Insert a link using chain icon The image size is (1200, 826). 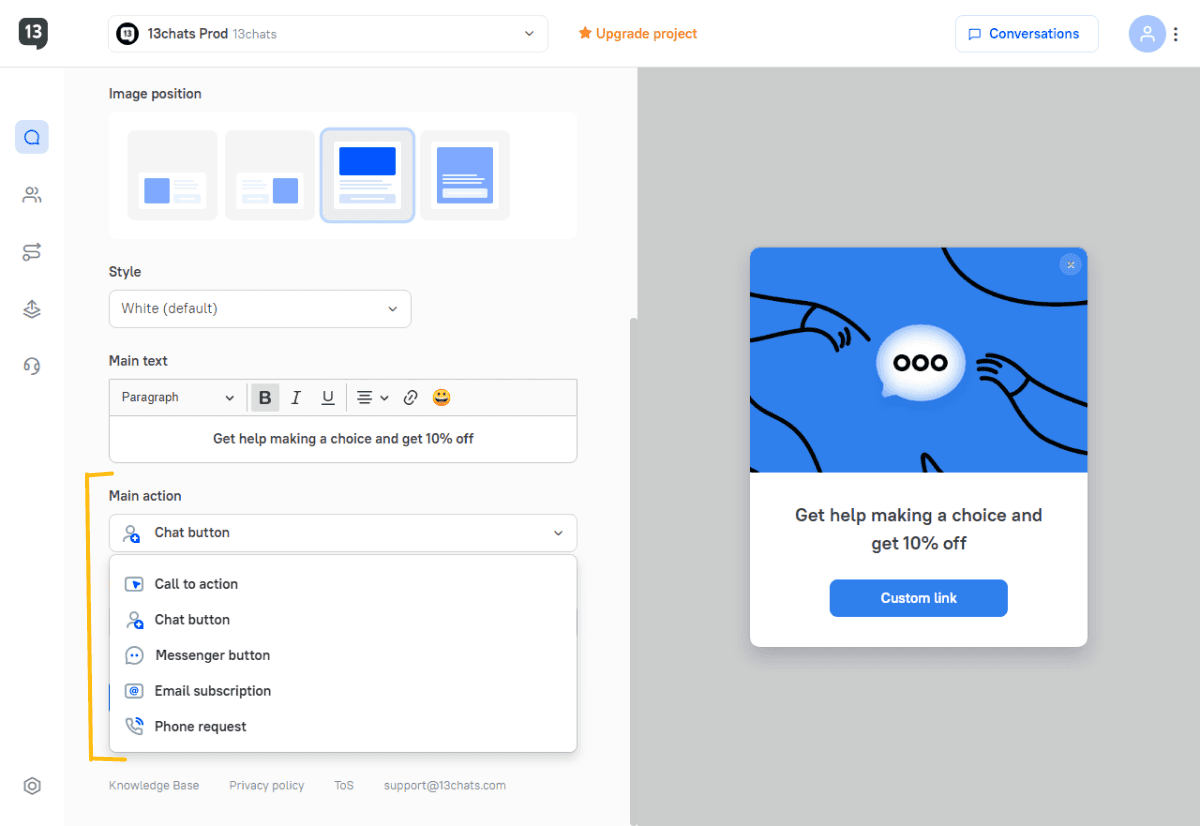click(x=410, y=398)
